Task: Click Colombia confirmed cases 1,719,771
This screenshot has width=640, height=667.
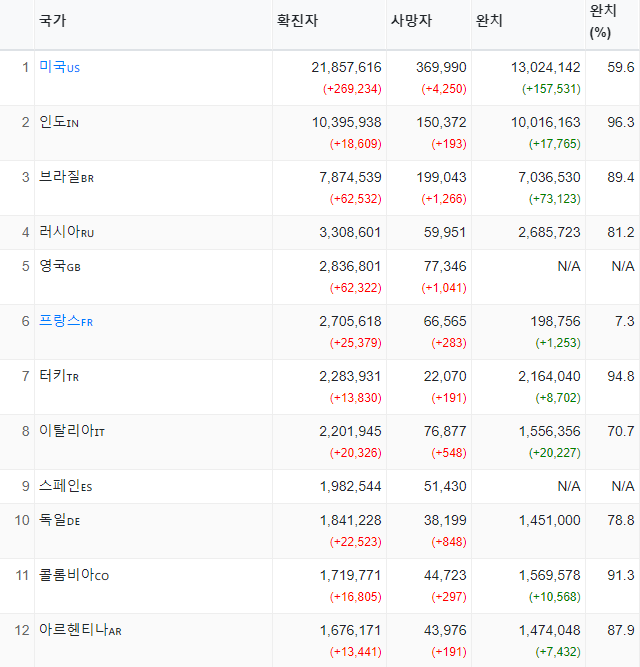Action: click(x=350, y=575)
